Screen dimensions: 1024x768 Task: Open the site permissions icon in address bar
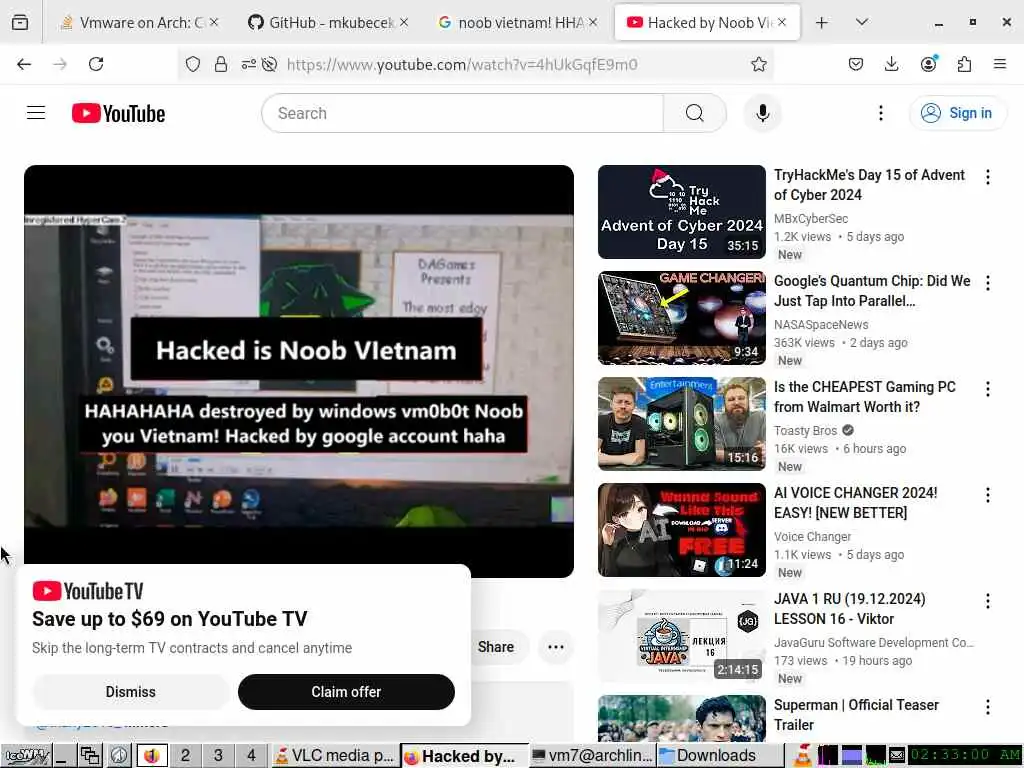pyautogui.click(x=249, y=64)
